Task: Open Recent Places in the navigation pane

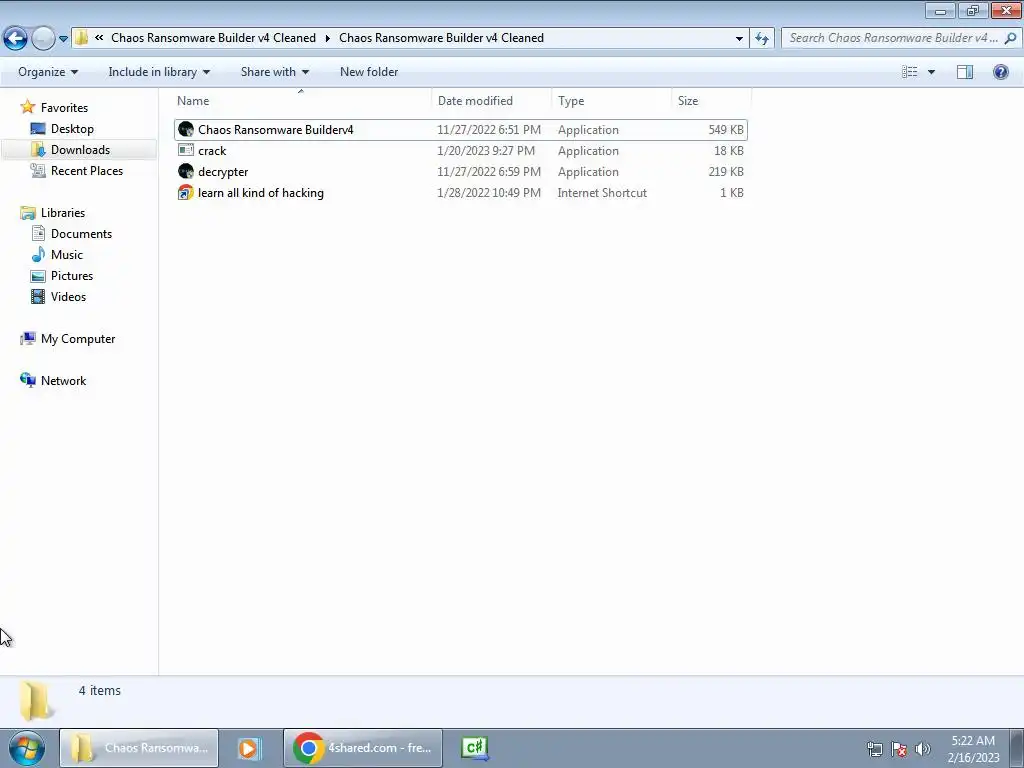Action: click(87, 170)
